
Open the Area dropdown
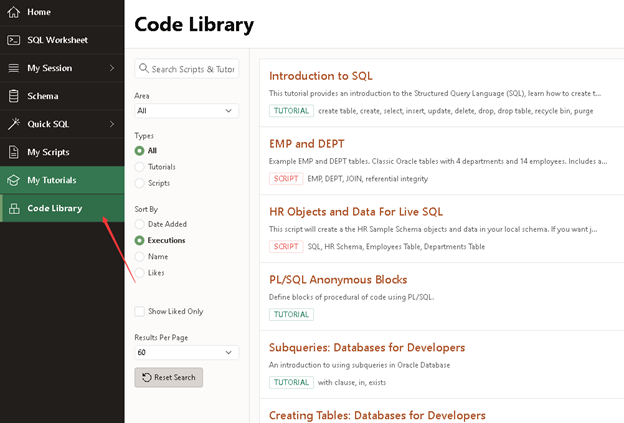186,111
